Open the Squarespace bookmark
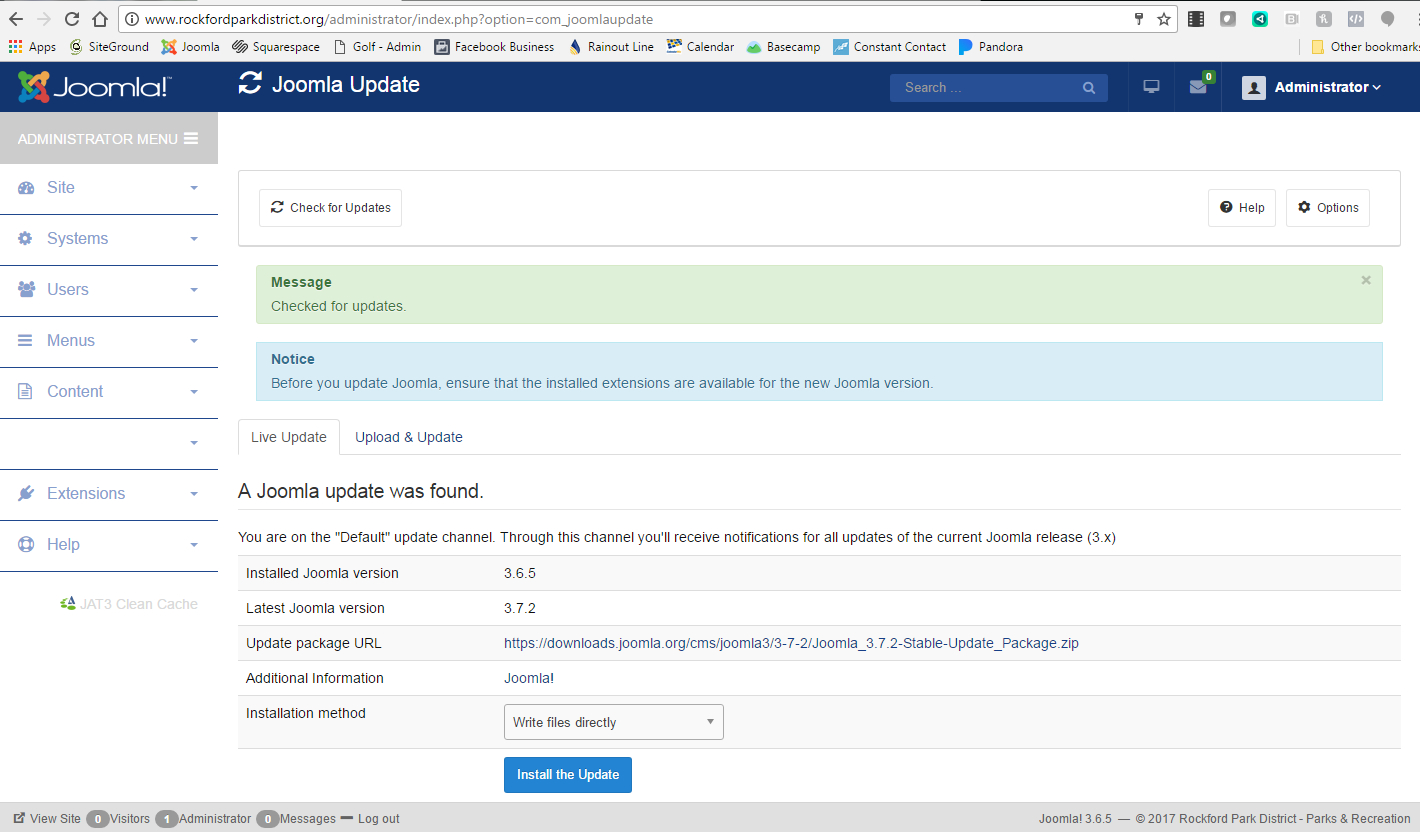 coord(276,47)
